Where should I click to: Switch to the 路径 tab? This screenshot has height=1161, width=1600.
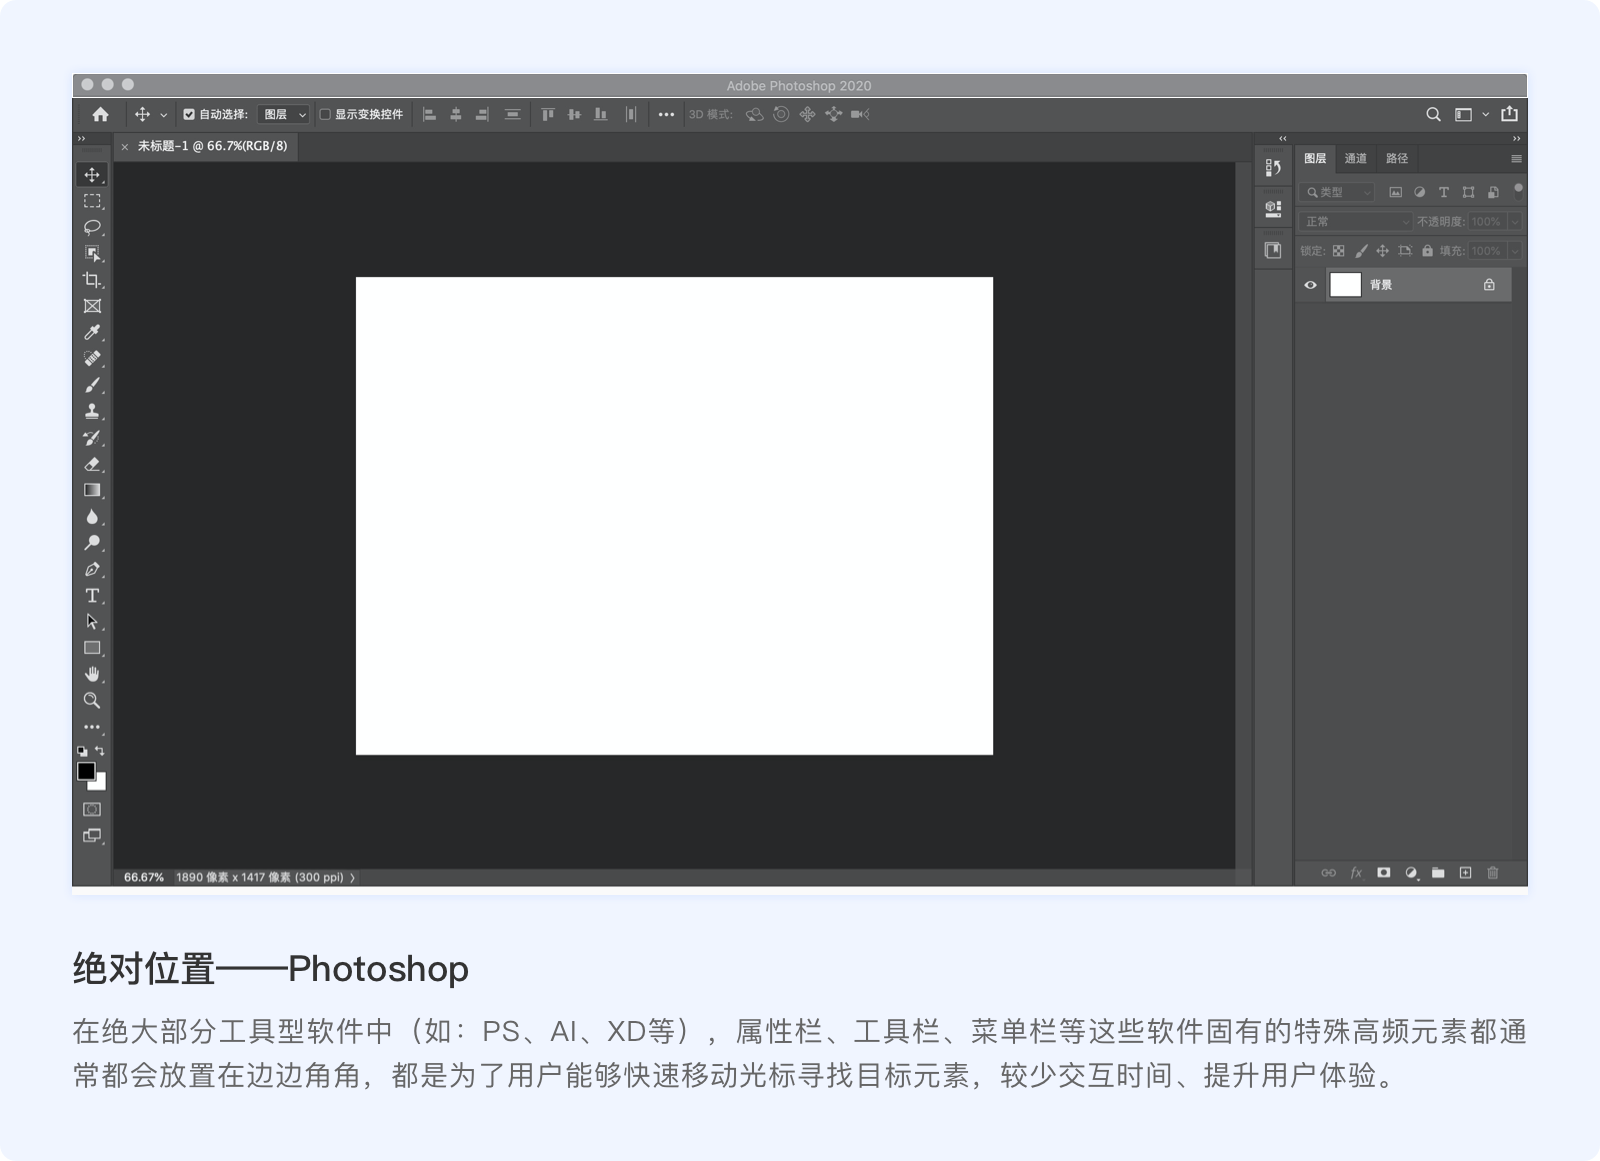click(x=1397, y=158)
